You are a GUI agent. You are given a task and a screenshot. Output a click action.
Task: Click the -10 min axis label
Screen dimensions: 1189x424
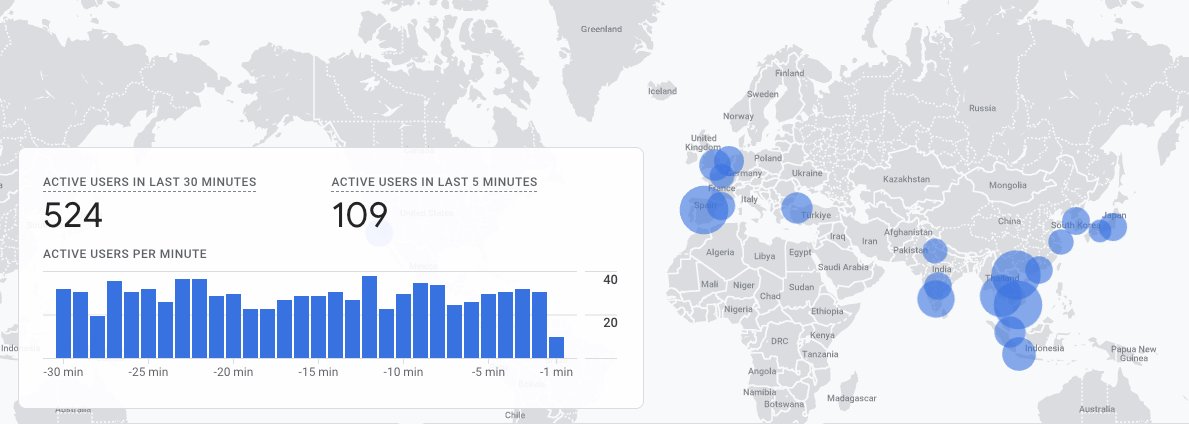coord(403,372)
